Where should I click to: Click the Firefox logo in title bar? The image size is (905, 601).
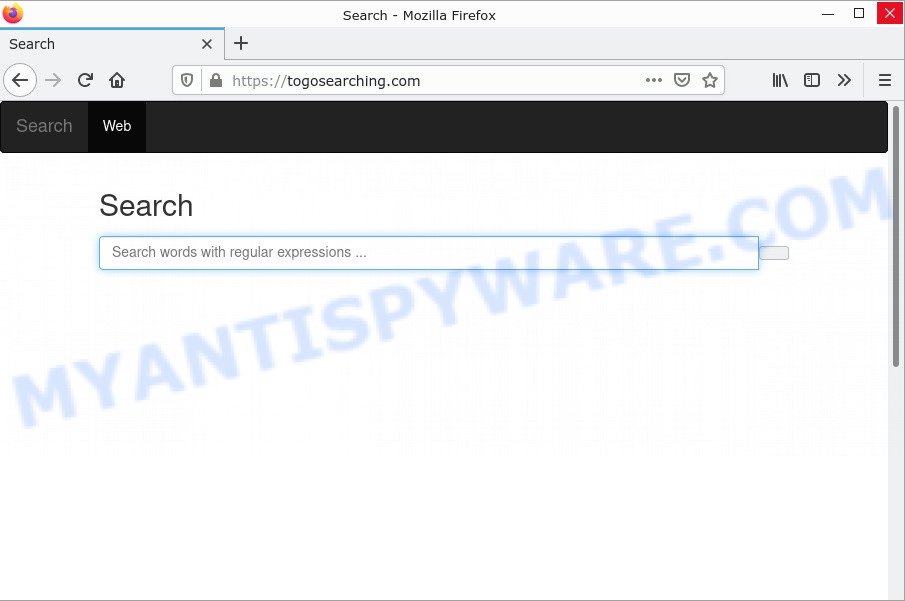[x=13, y=13]
